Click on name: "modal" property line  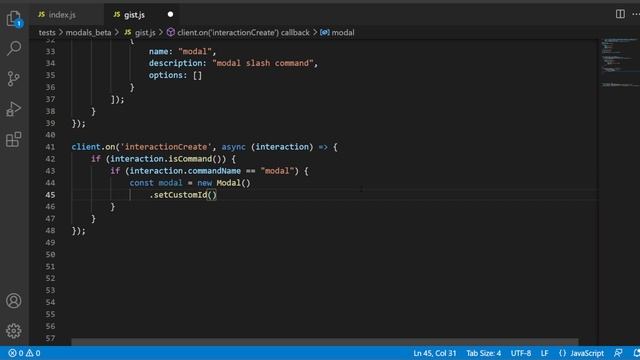[182, 51]
